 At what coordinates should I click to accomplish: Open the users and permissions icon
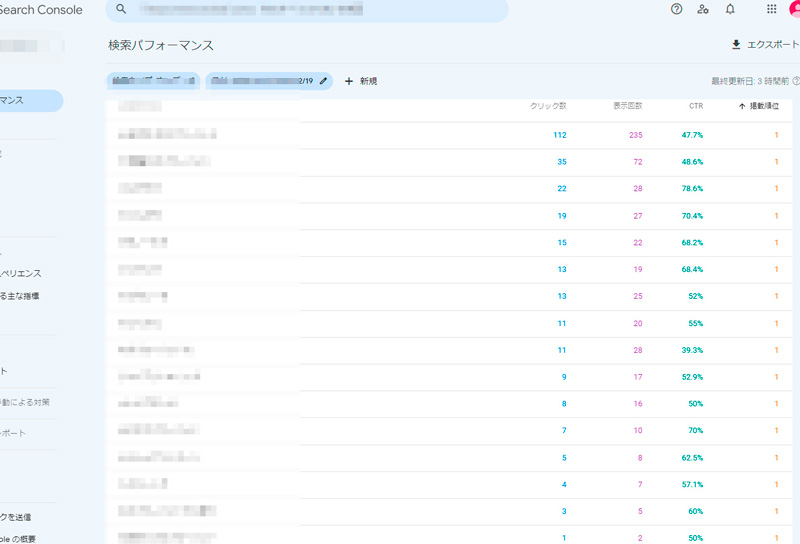pos(703,9)
